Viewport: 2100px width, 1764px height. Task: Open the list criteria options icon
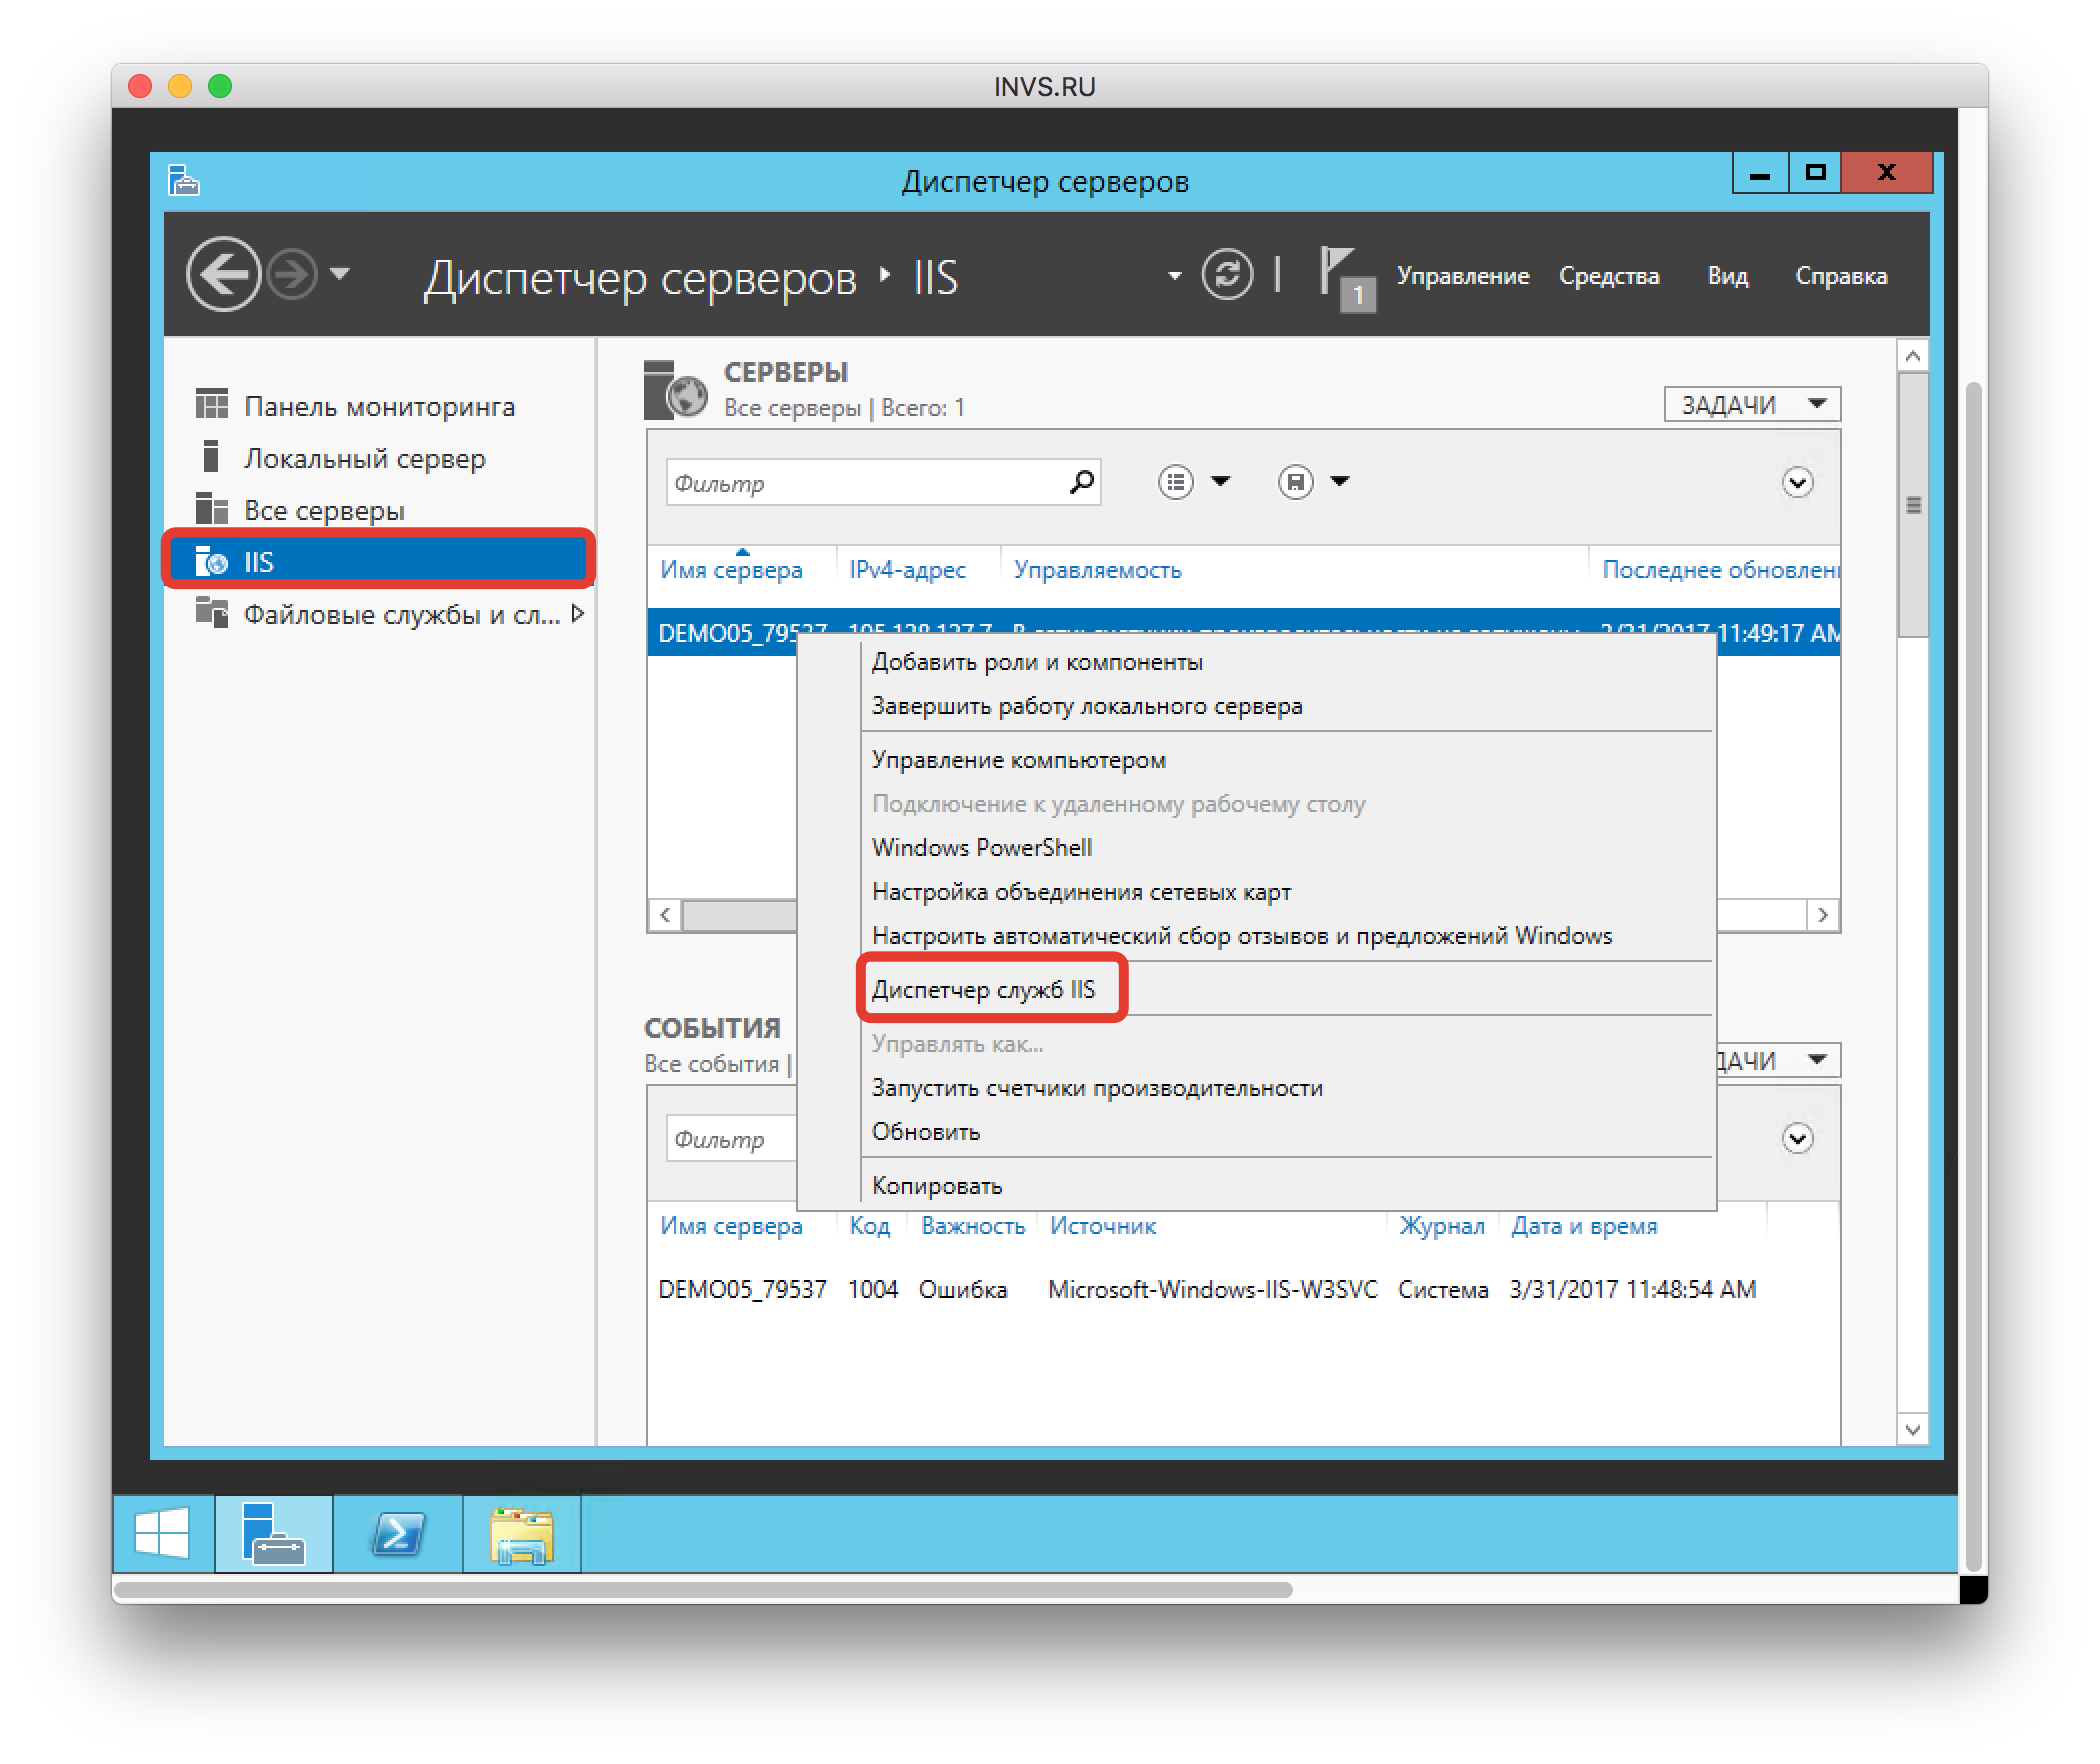(x=1175, y=482)
